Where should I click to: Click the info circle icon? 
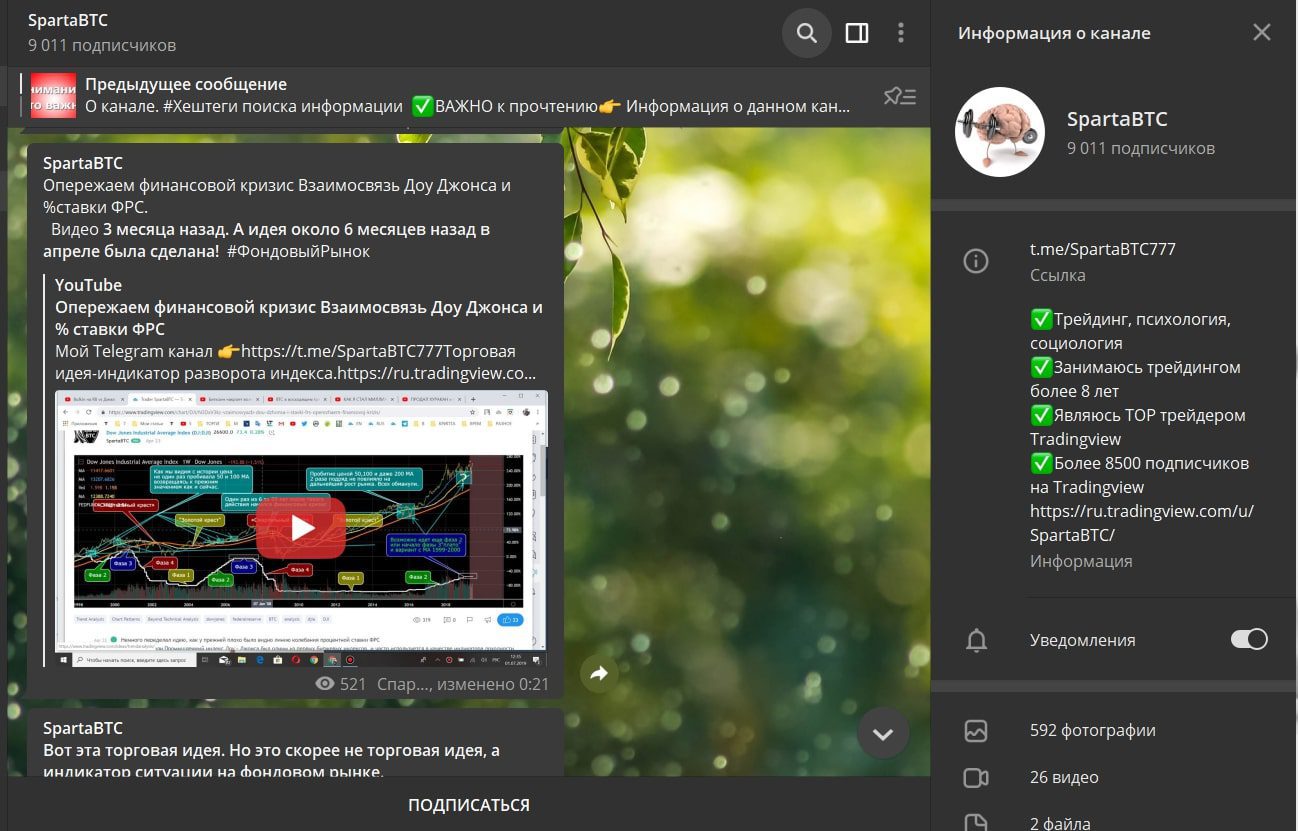(976, 261)
